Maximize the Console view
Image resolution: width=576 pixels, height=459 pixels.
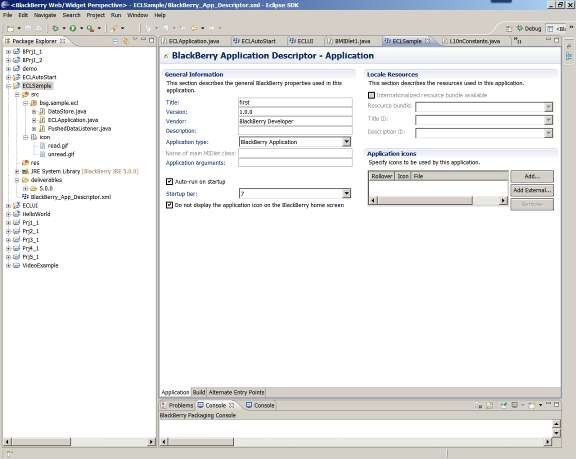[x=557, y=404]
